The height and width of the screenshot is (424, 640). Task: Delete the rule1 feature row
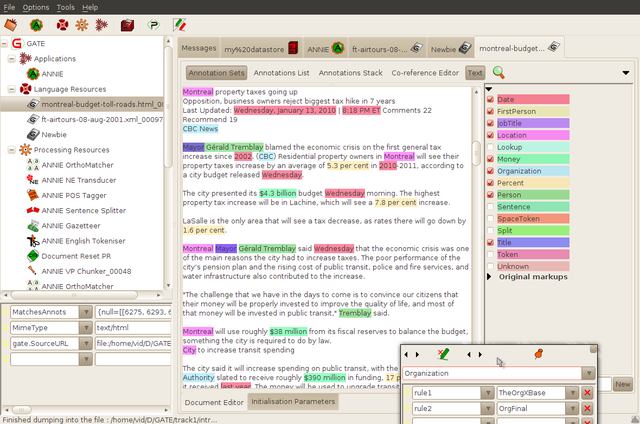[587, 393]
